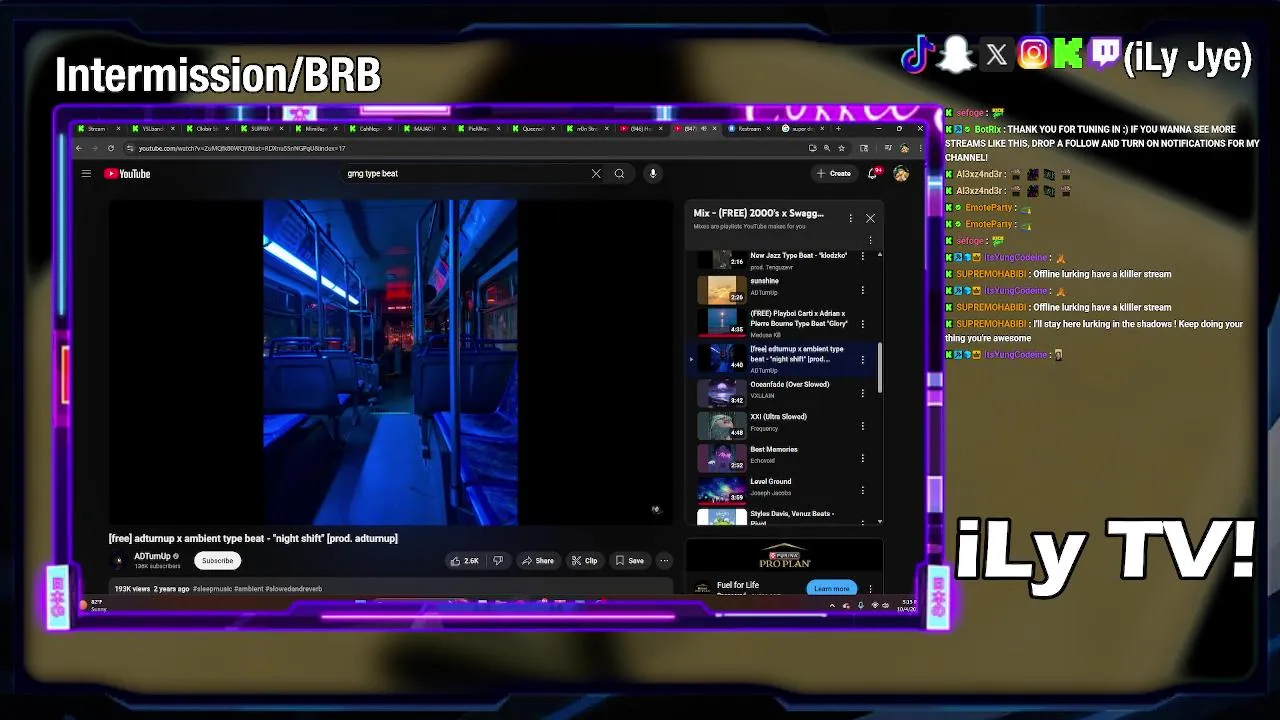Open options for 'sunshine' playlist item
This screenshot has height=720, width=1280.
tap(863, 291)
